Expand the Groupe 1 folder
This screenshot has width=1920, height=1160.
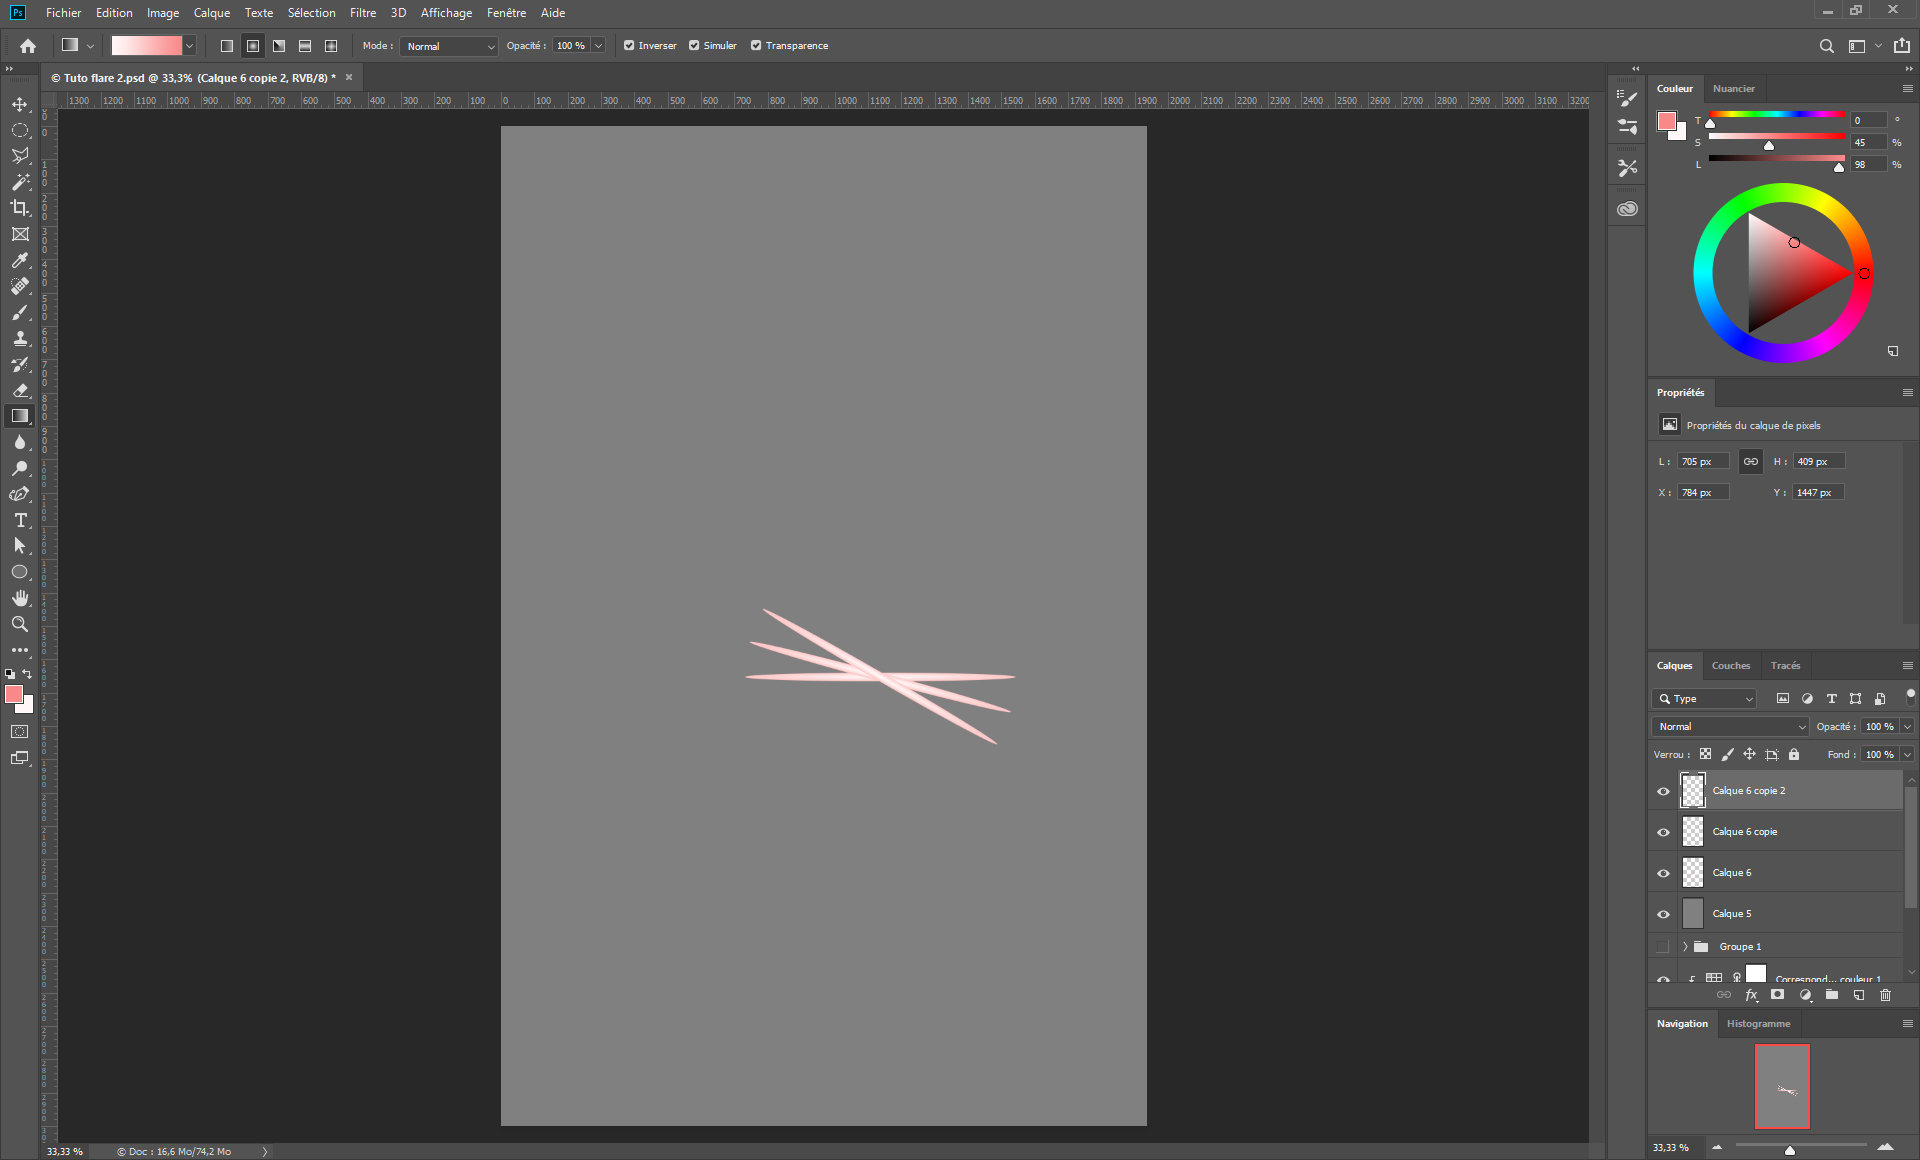coord(1685,946)
